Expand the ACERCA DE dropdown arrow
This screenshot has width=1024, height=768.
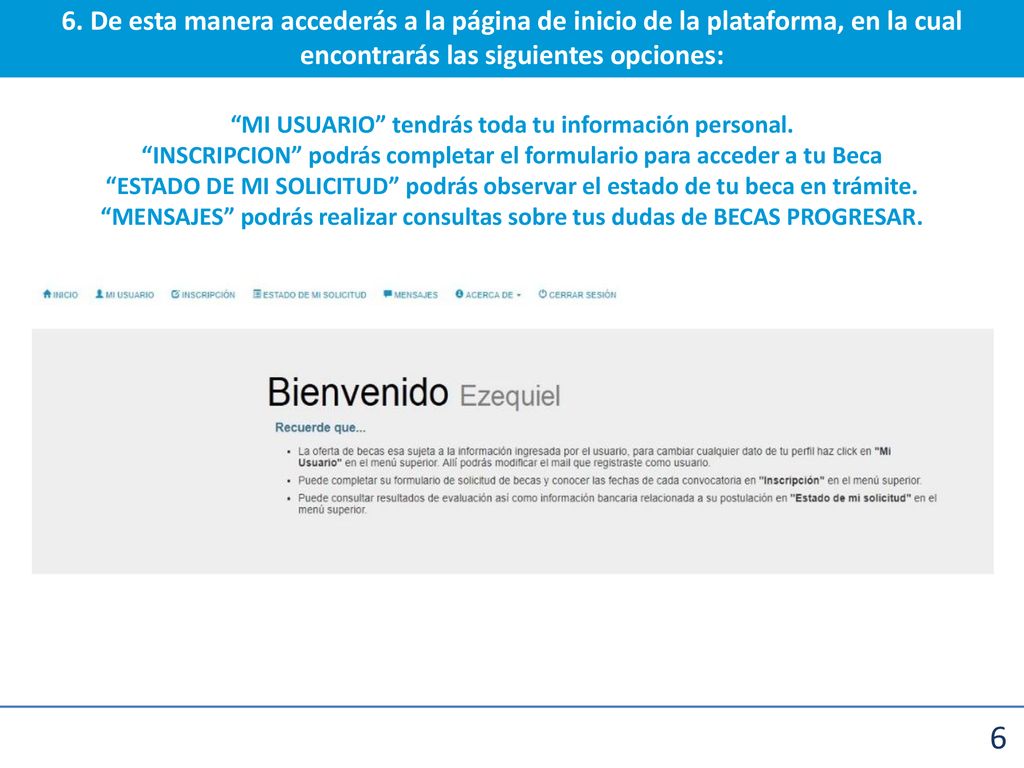pos(519,295)
